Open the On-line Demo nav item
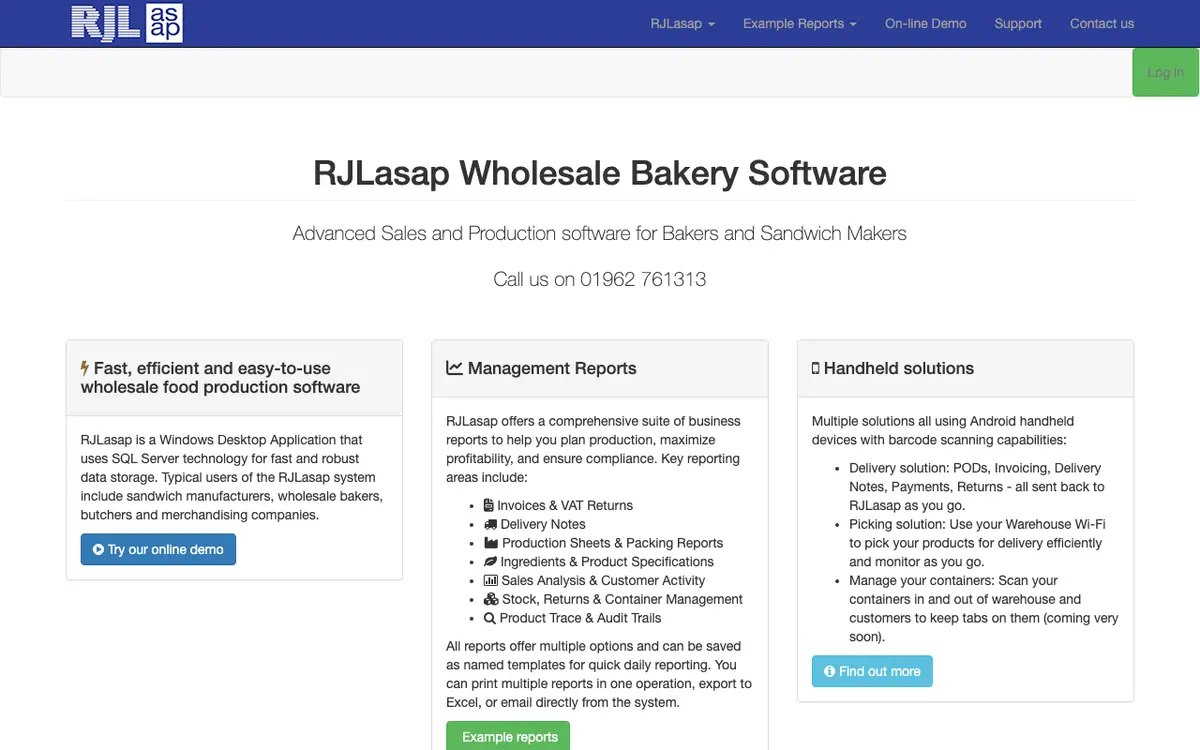The image size is (1200, 750). coord(926,23)
